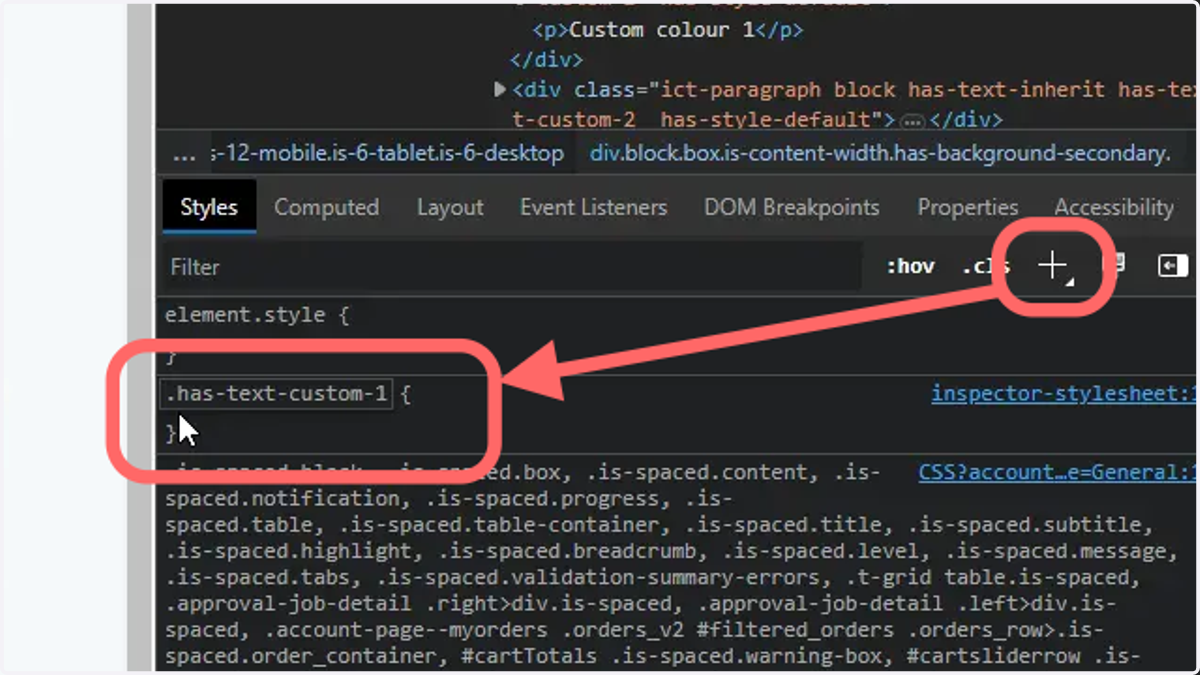Click the '.t-grid table.is-spaced' selector text
1200x675 pixels.
click(990, 577)
